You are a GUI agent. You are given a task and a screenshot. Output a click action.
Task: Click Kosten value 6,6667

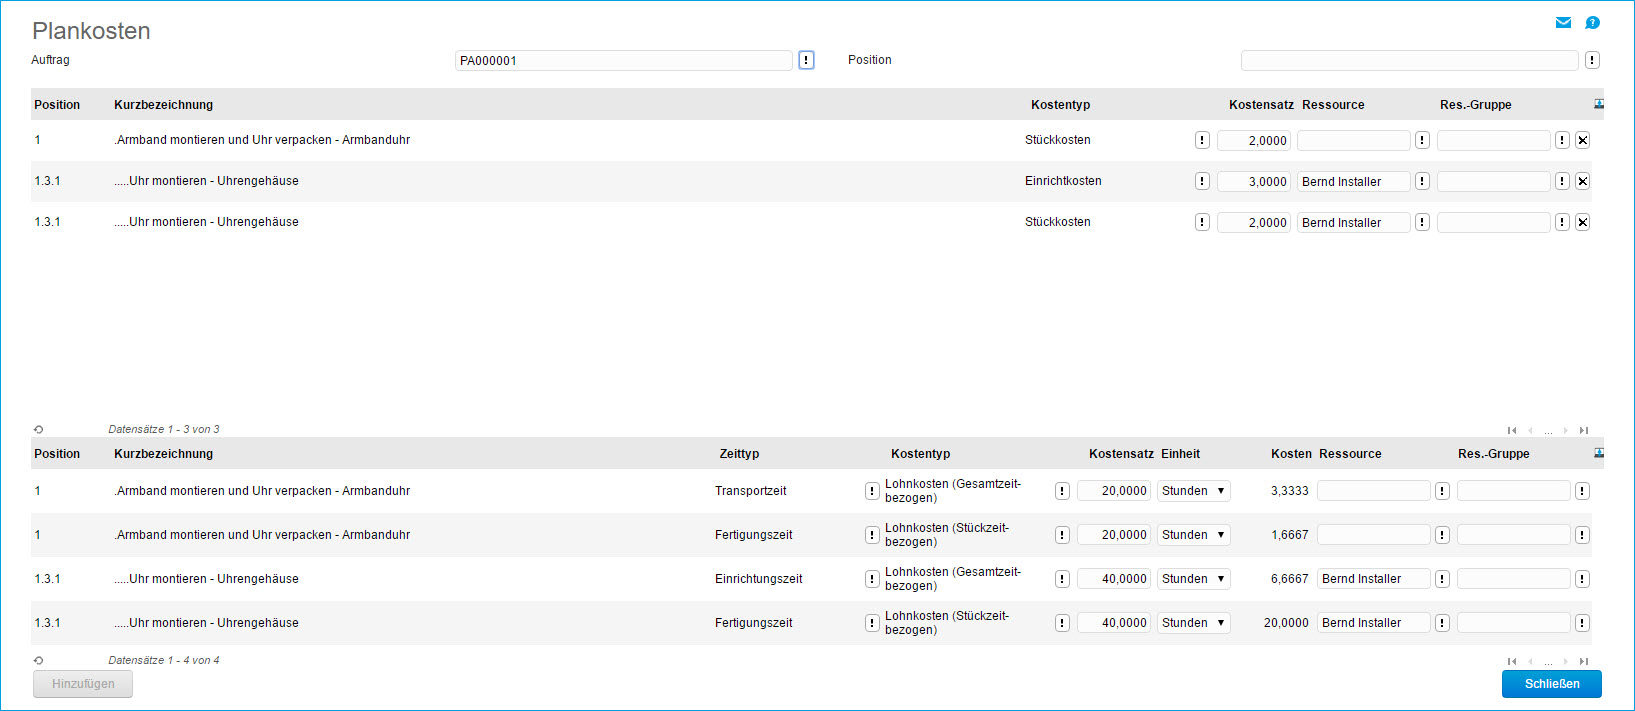pos(1290,579)
